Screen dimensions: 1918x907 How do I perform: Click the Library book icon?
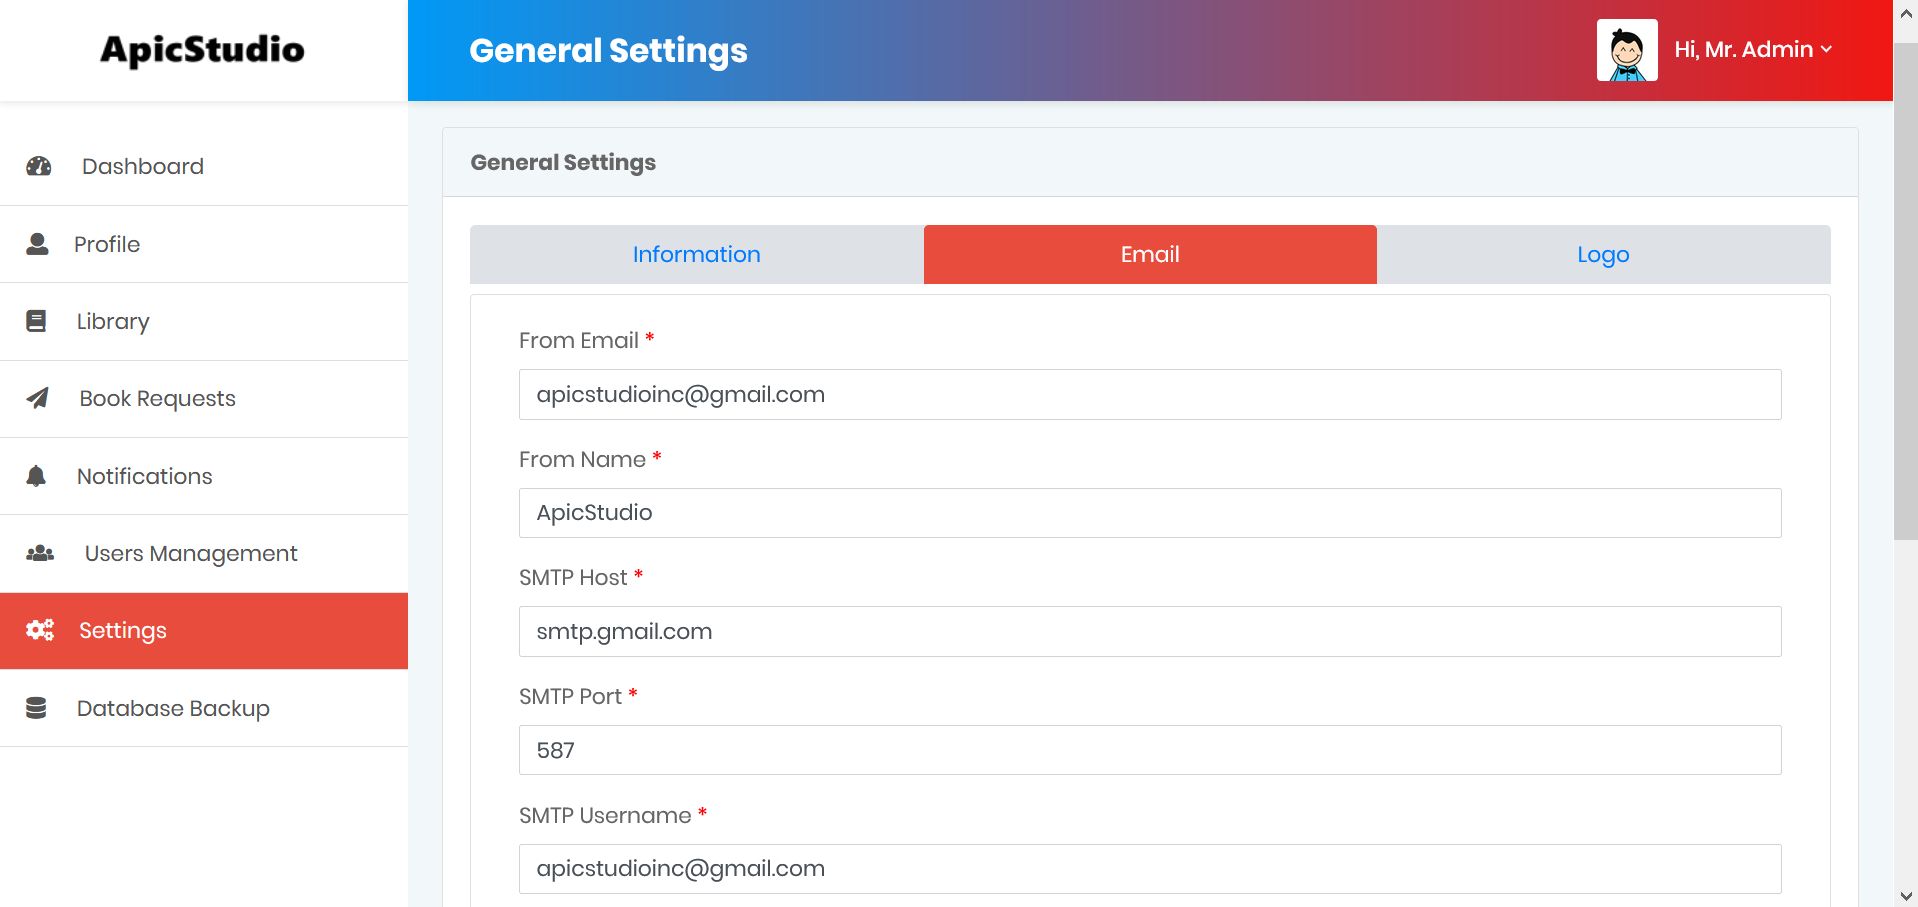(36, 321)
